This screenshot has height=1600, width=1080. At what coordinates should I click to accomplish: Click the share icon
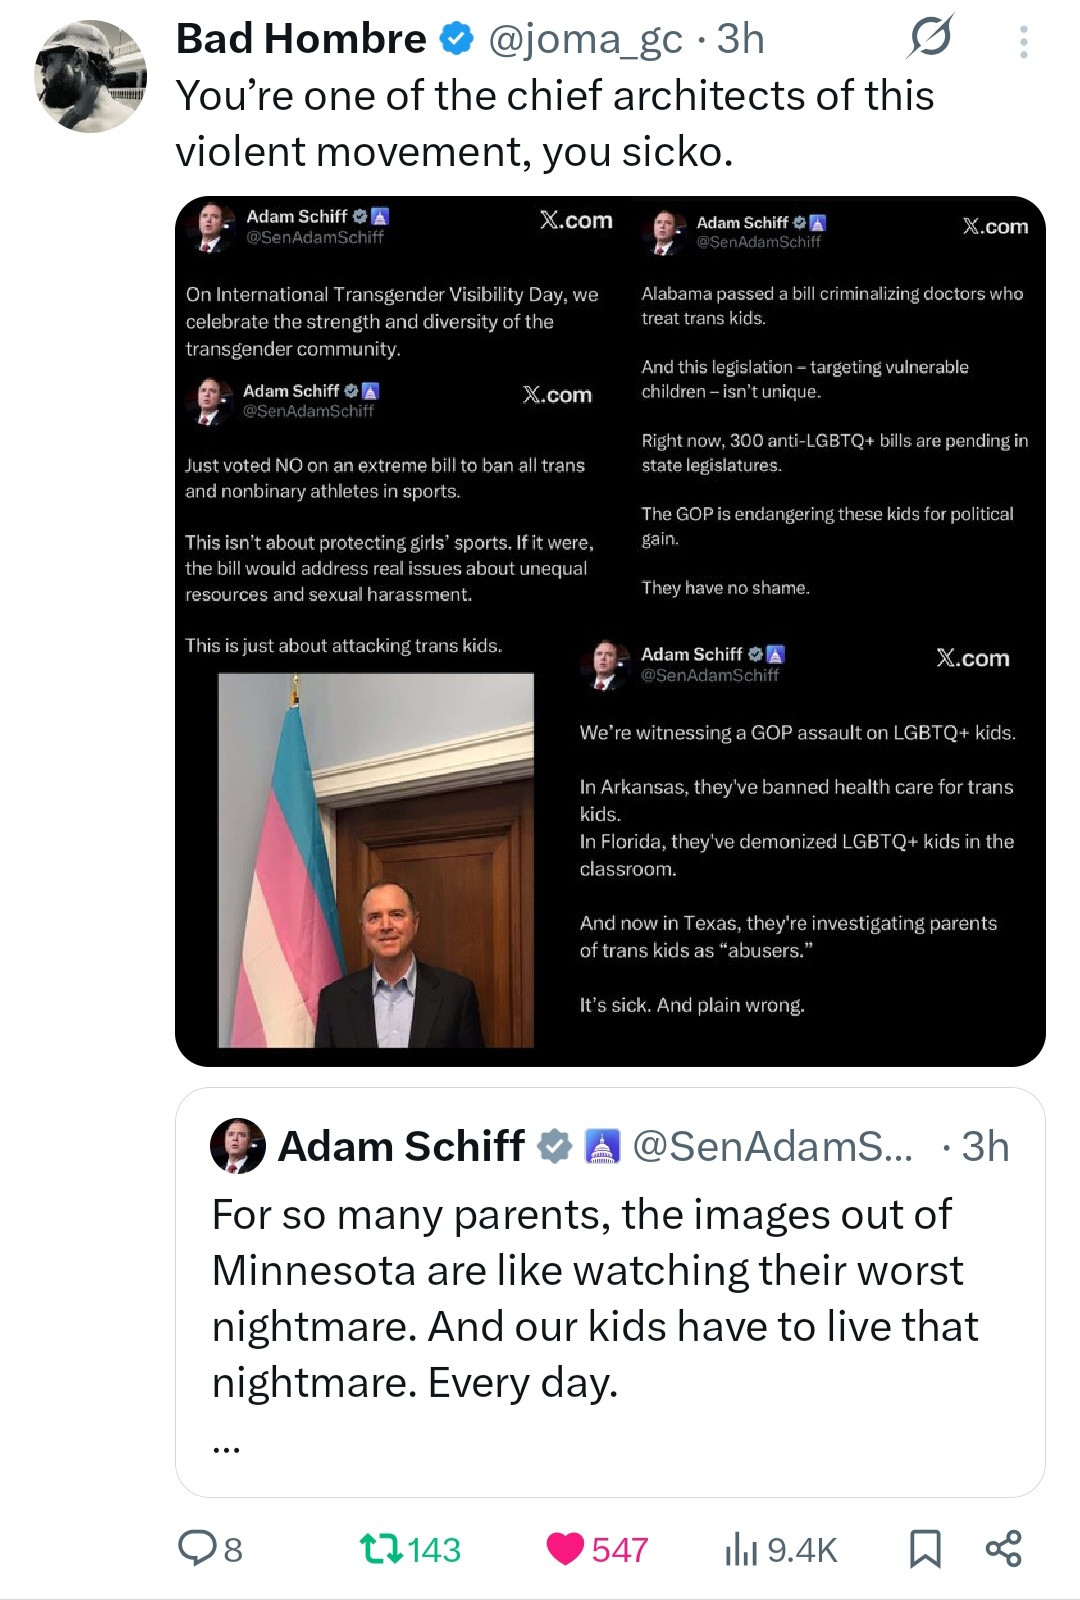[x=1003, y=1548]
